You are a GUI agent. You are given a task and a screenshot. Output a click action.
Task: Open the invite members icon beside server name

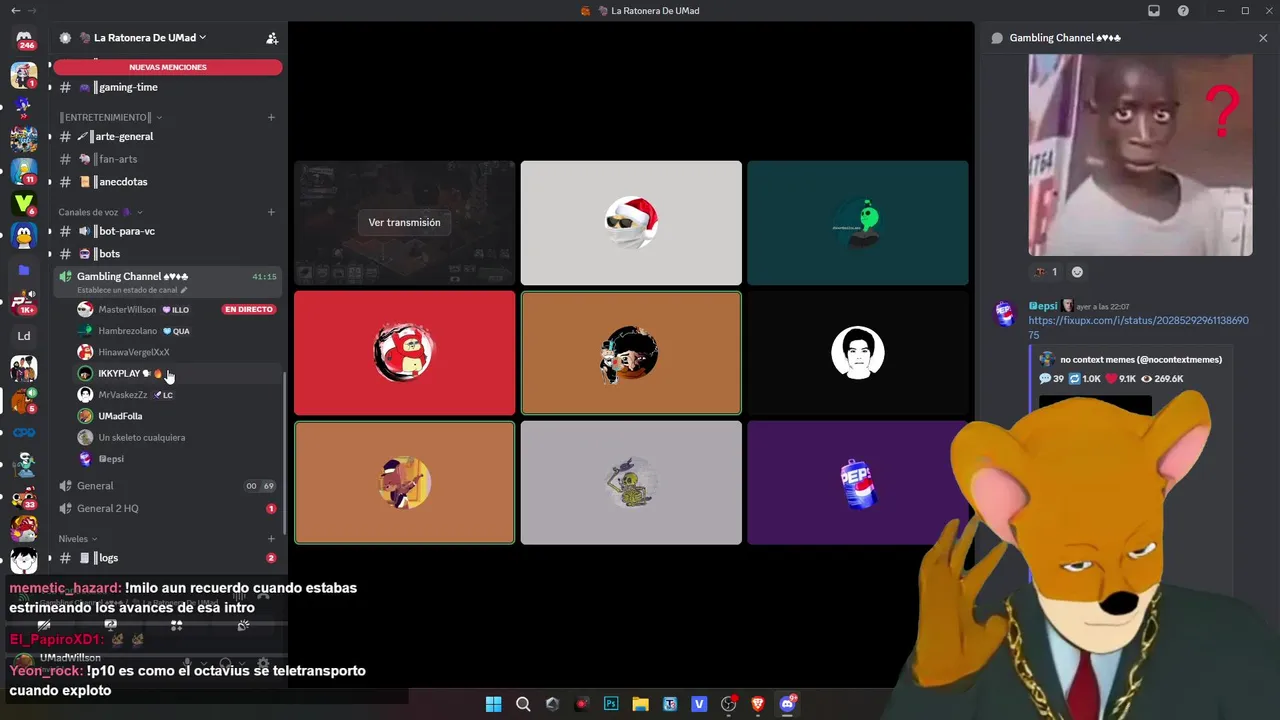pos(271,38)
